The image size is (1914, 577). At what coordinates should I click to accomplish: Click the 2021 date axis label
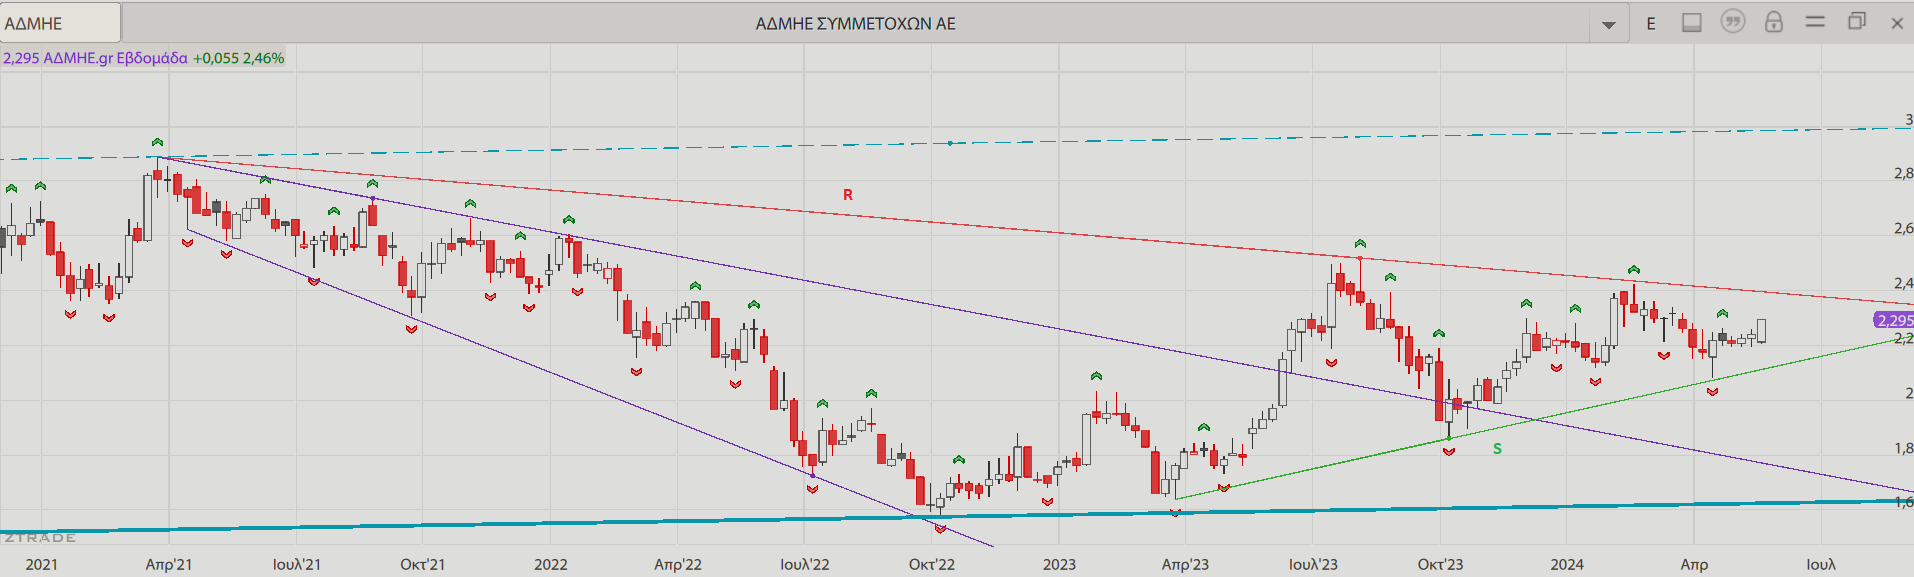41,564
